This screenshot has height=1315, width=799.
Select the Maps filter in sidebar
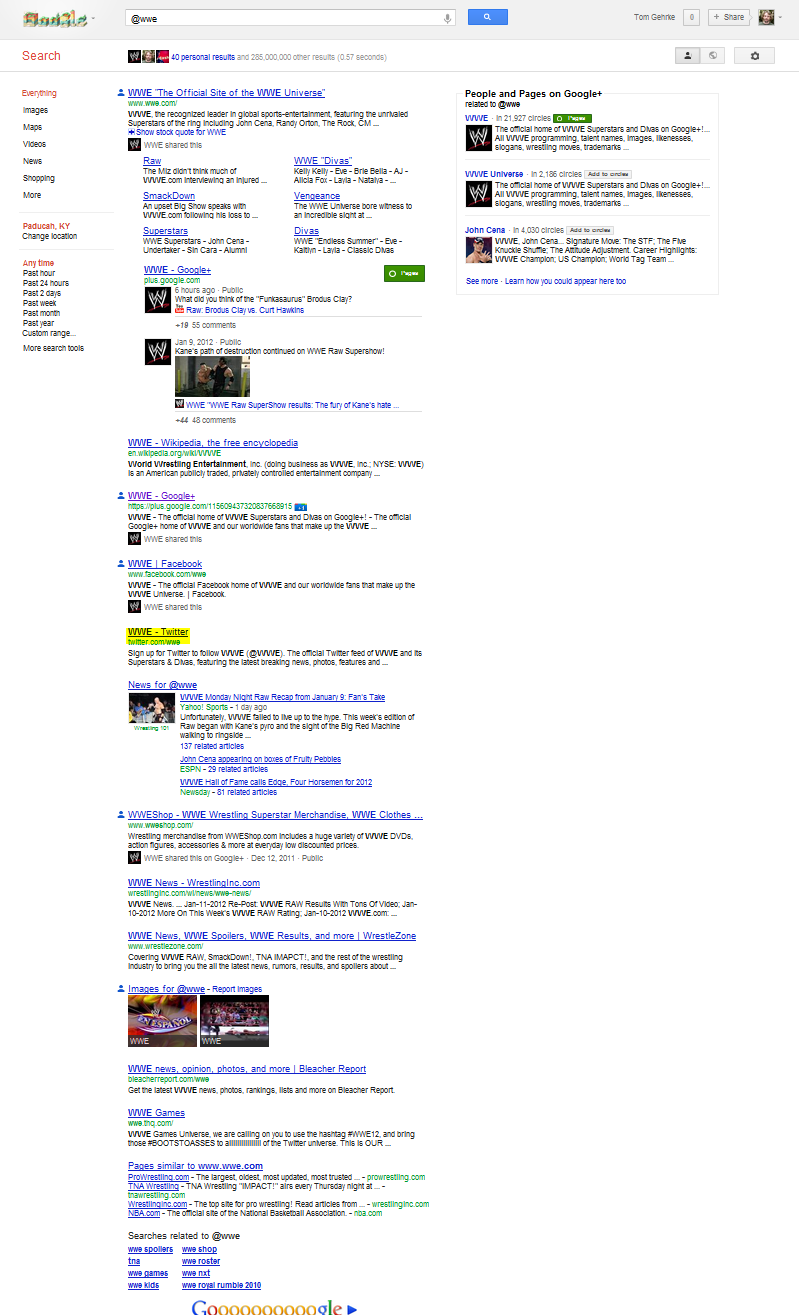33,128
